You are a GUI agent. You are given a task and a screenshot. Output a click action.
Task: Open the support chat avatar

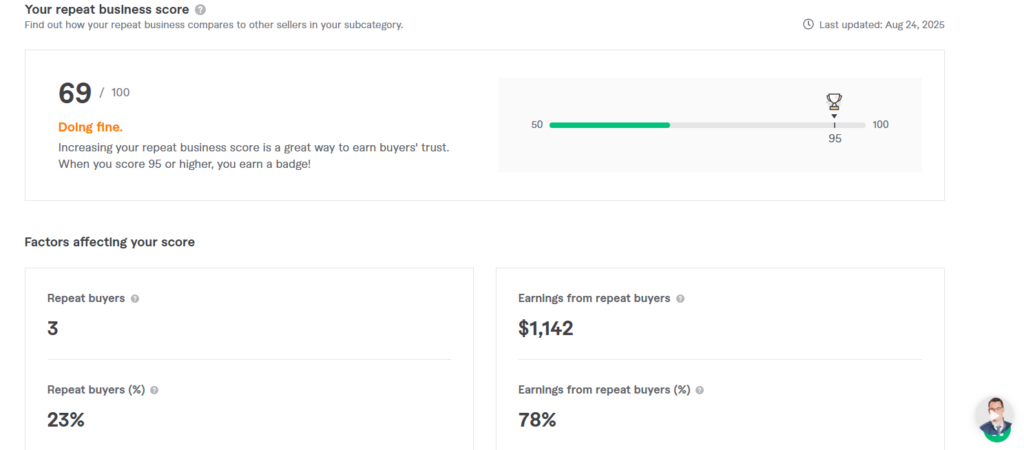coord(994,419)
